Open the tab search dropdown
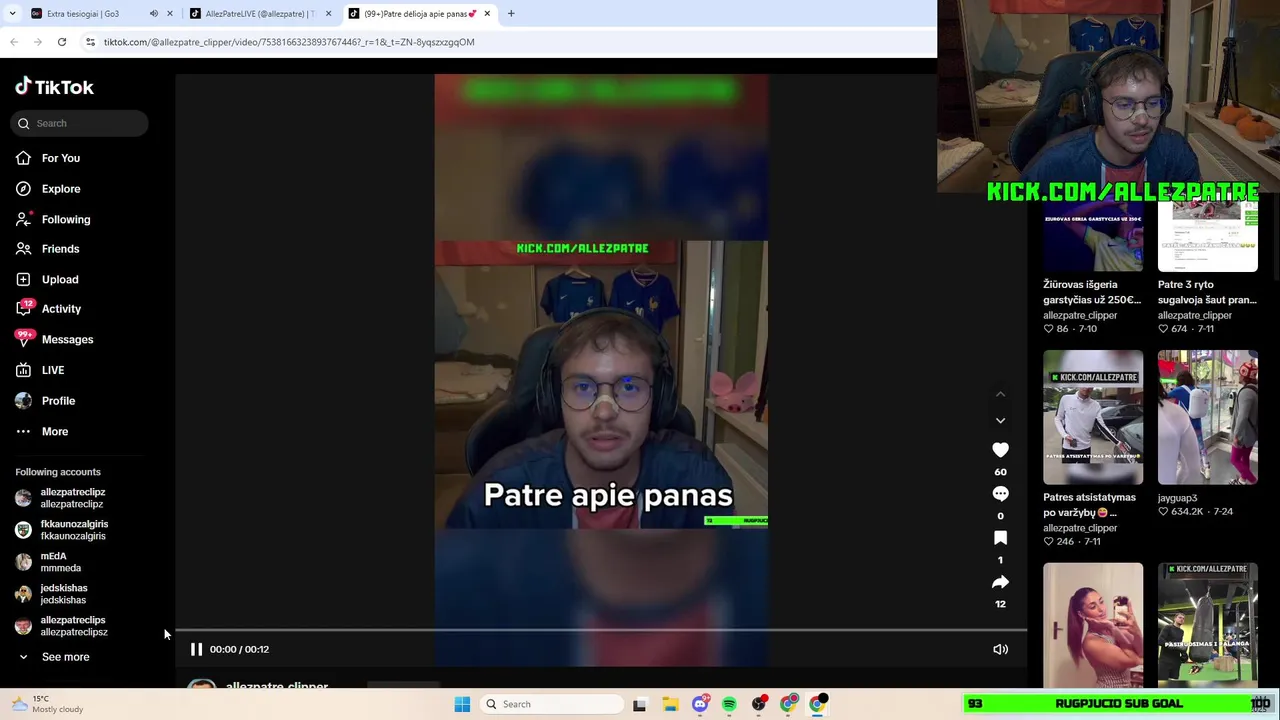This screenshot has height=720, width=1280. (12, 14)
